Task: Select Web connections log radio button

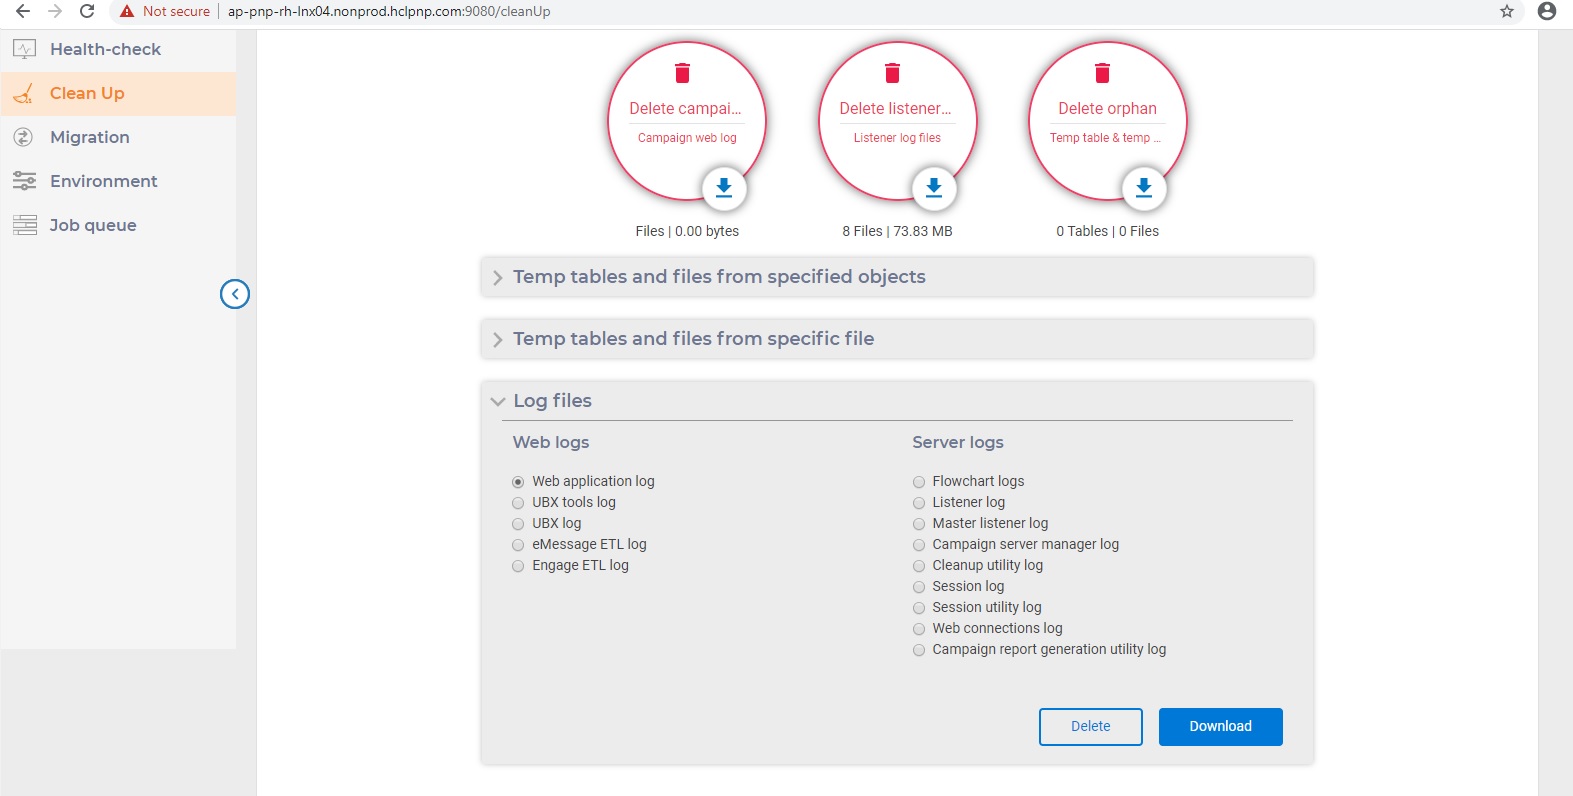Action: (x=919, y=629)
